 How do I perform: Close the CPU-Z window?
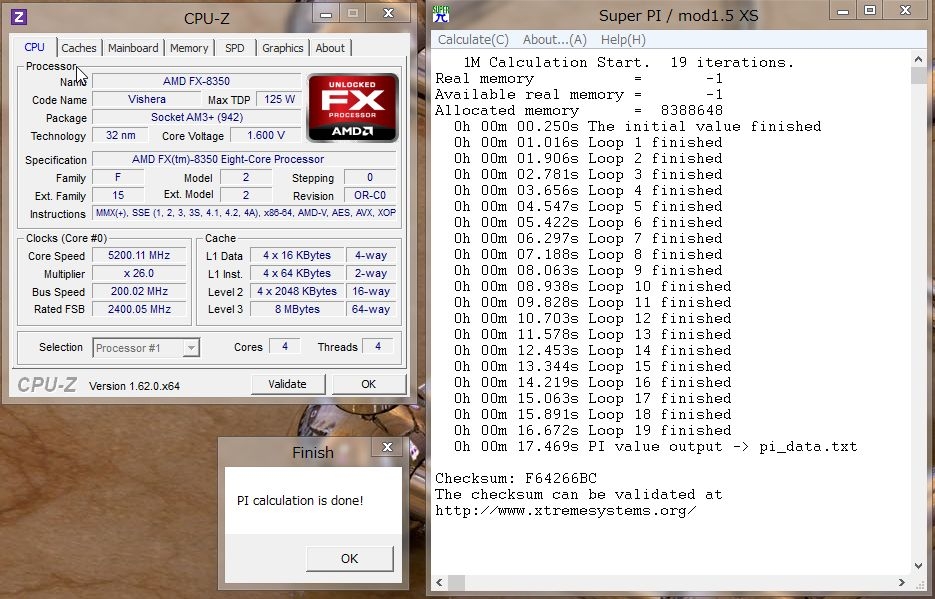[x=388, y=14]
